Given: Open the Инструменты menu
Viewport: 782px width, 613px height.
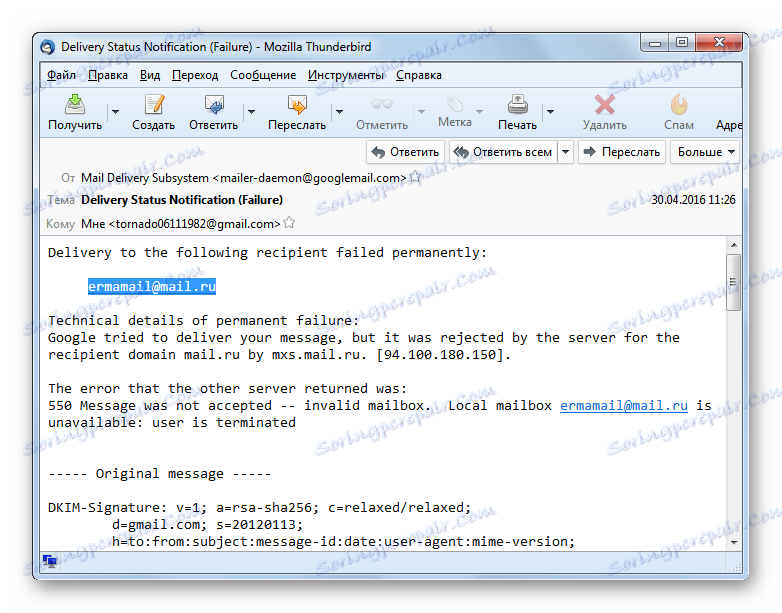Looking at the screenshot, I should [x=346, y=75].
